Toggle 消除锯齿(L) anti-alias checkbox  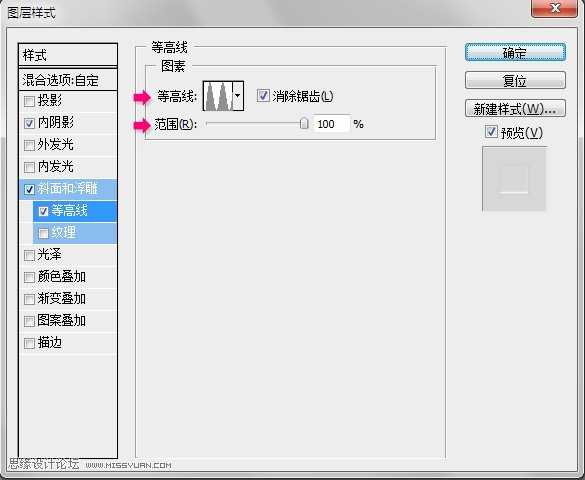click(263, 96)
